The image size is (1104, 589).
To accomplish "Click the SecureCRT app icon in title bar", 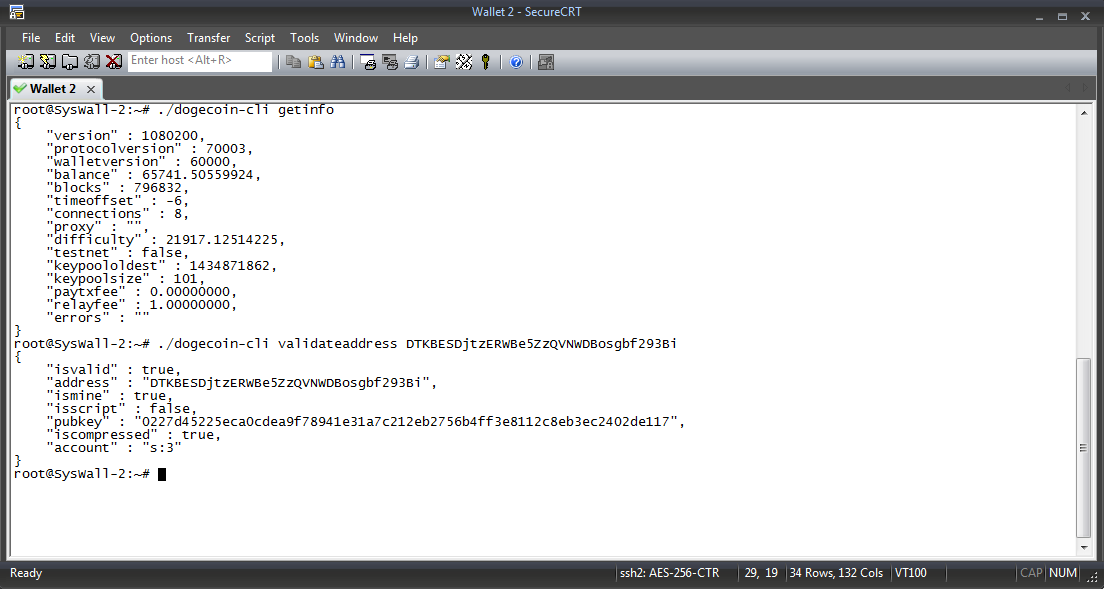I will (17, 12).
